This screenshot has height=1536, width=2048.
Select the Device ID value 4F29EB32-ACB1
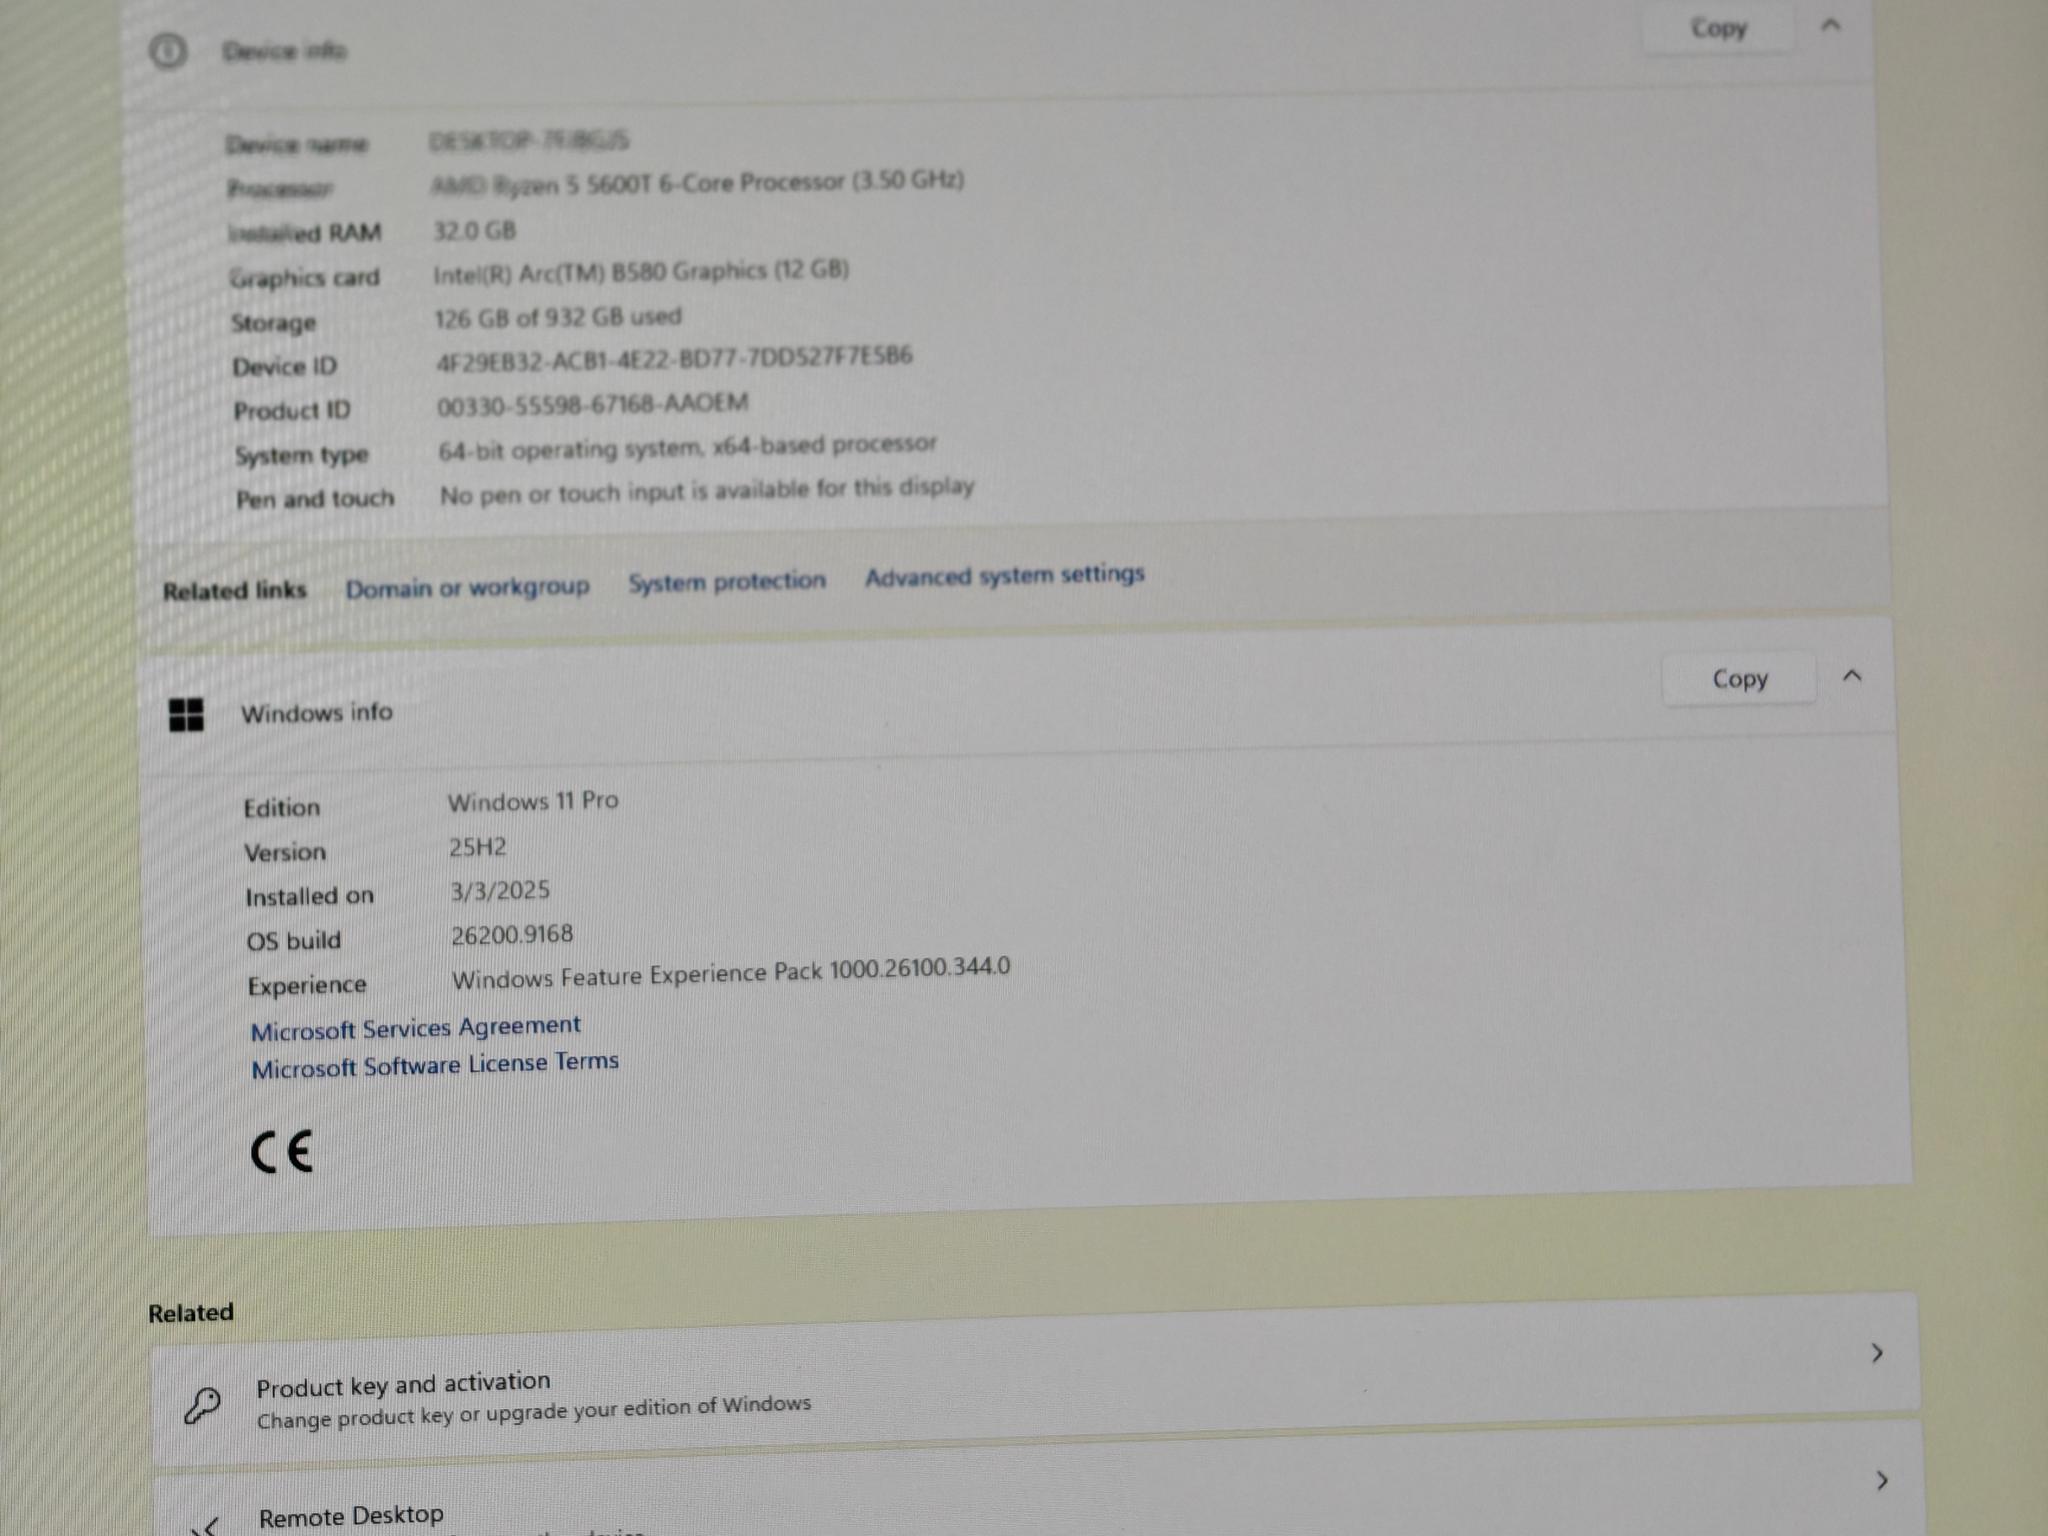pyautogui.click(x=674, y=359)
